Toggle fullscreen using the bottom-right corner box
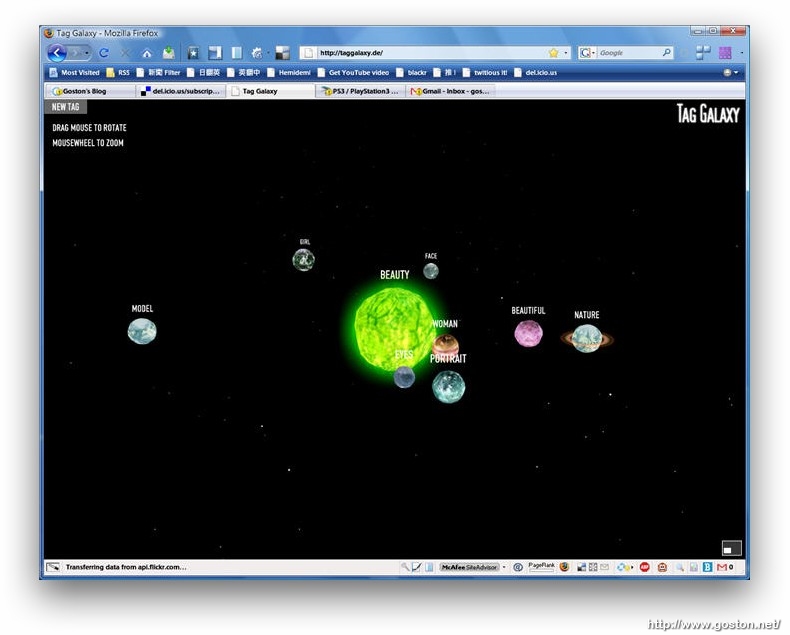The height and width of the screenshot is (635, 790). 731,547
